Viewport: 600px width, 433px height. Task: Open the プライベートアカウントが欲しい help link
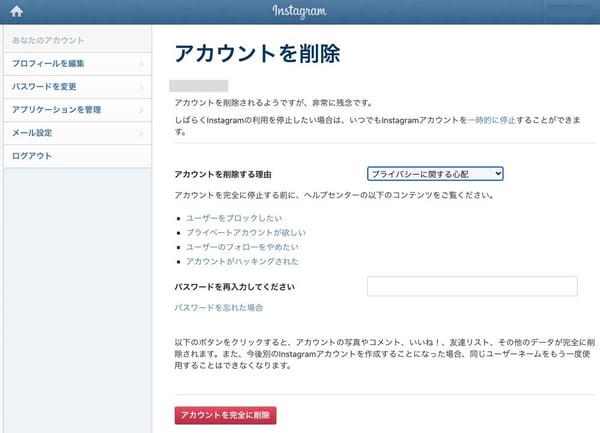tap(246, 233)
